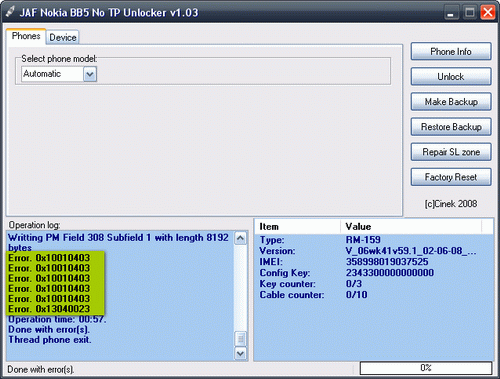This screenshot has width=500, height=379.
Task: Click the progress bar showing 0%
Action: tap(426, 368)
